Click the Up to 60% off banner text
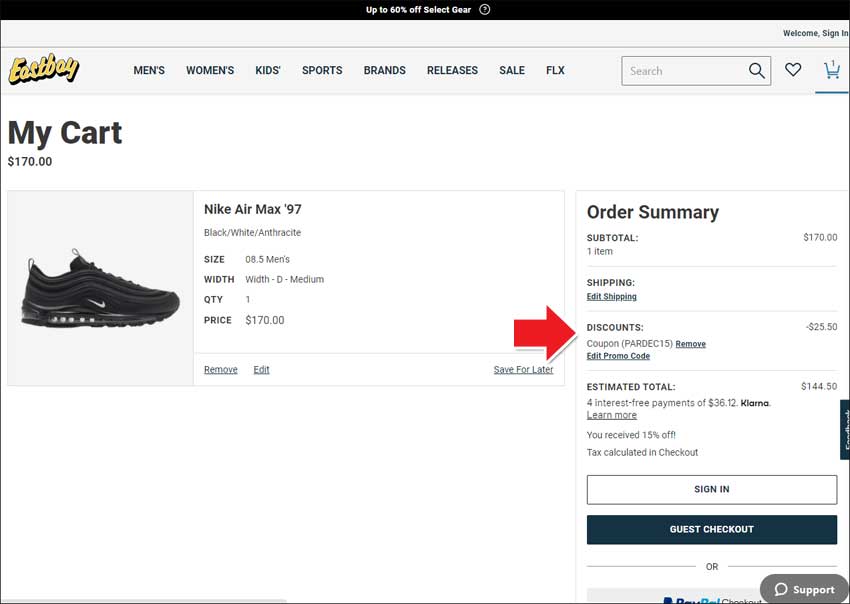The height and width of the screenshot is (604, 850). coord(418,10)
